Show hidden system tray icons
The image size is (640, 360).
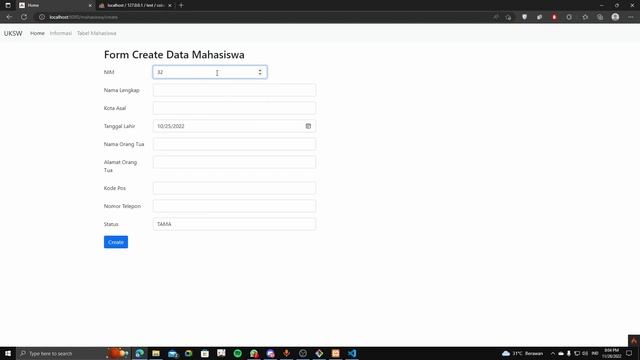pos(553,353)
